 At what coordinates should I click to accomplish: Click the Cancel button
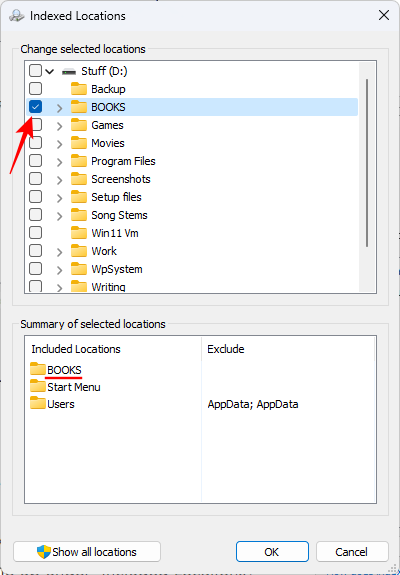(352, 552)
